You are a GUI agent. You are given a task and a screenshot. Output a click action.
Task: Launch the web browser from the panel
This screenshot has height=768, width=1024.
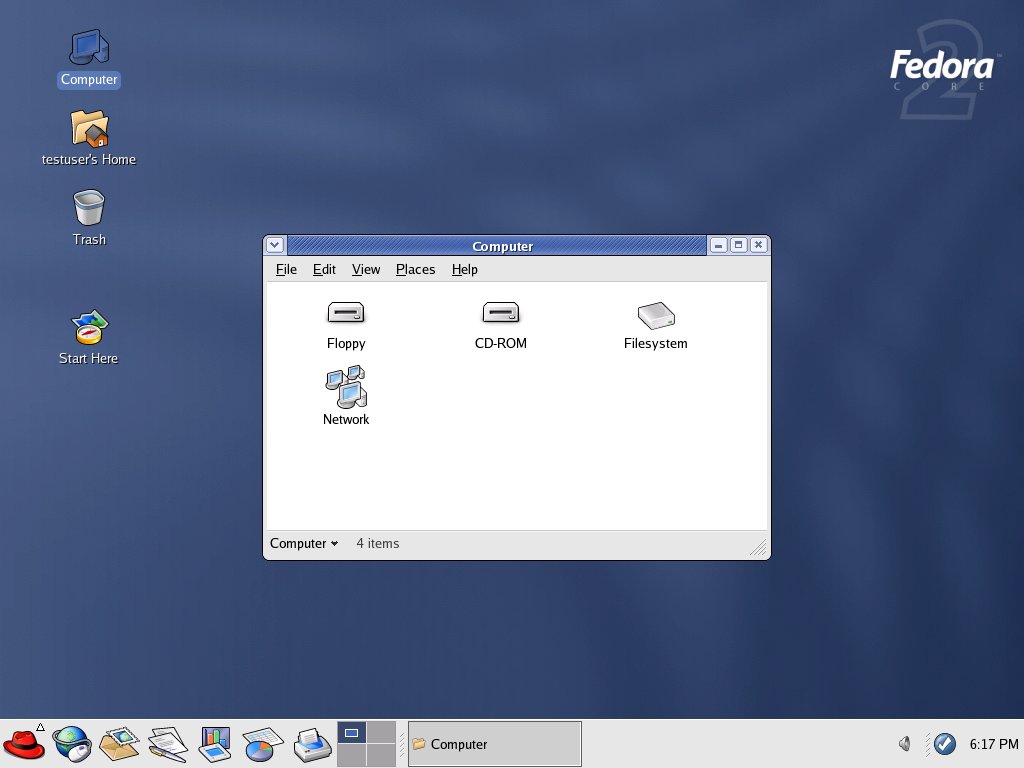pyautogui.click(x=71, y=744)
